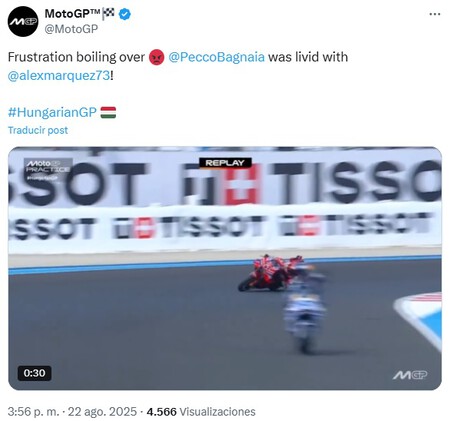The width and height of the screenshot is (450, 421).
Task: Open the post timestamp 3:56 p. m.
Action: pos(34,412)
